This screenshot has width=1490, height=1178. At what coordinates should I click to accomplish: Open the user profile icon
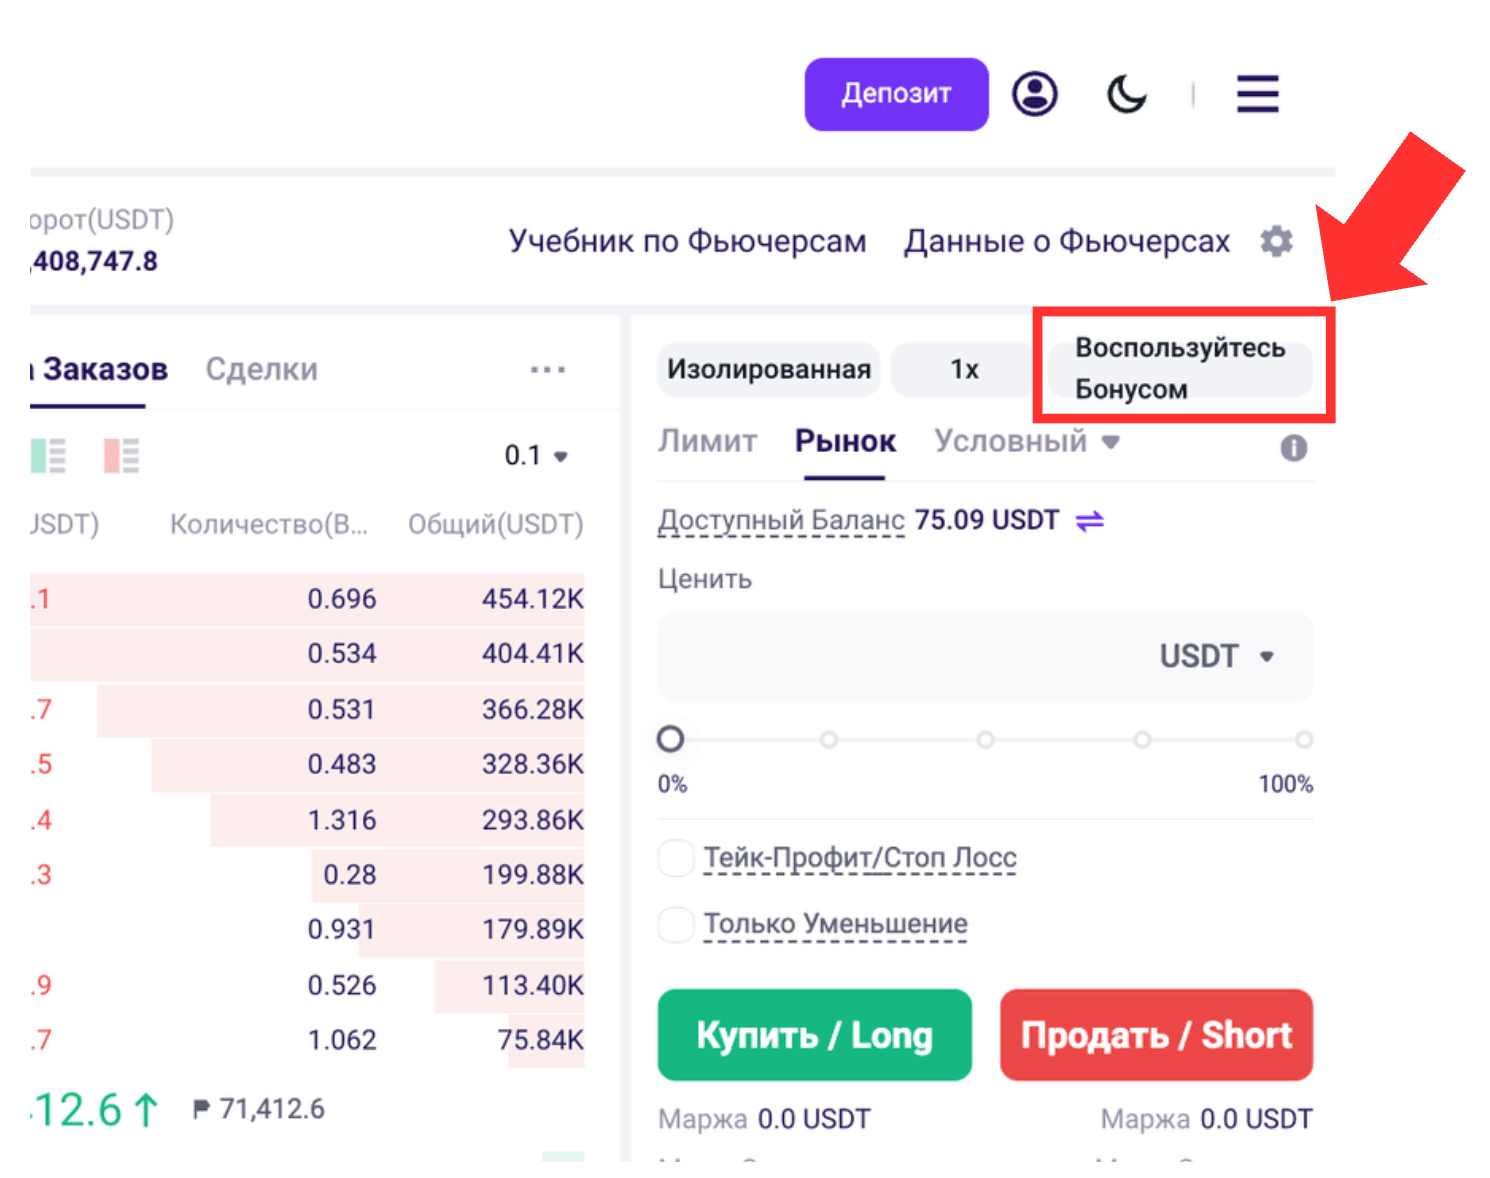(x=1034, y=94)
